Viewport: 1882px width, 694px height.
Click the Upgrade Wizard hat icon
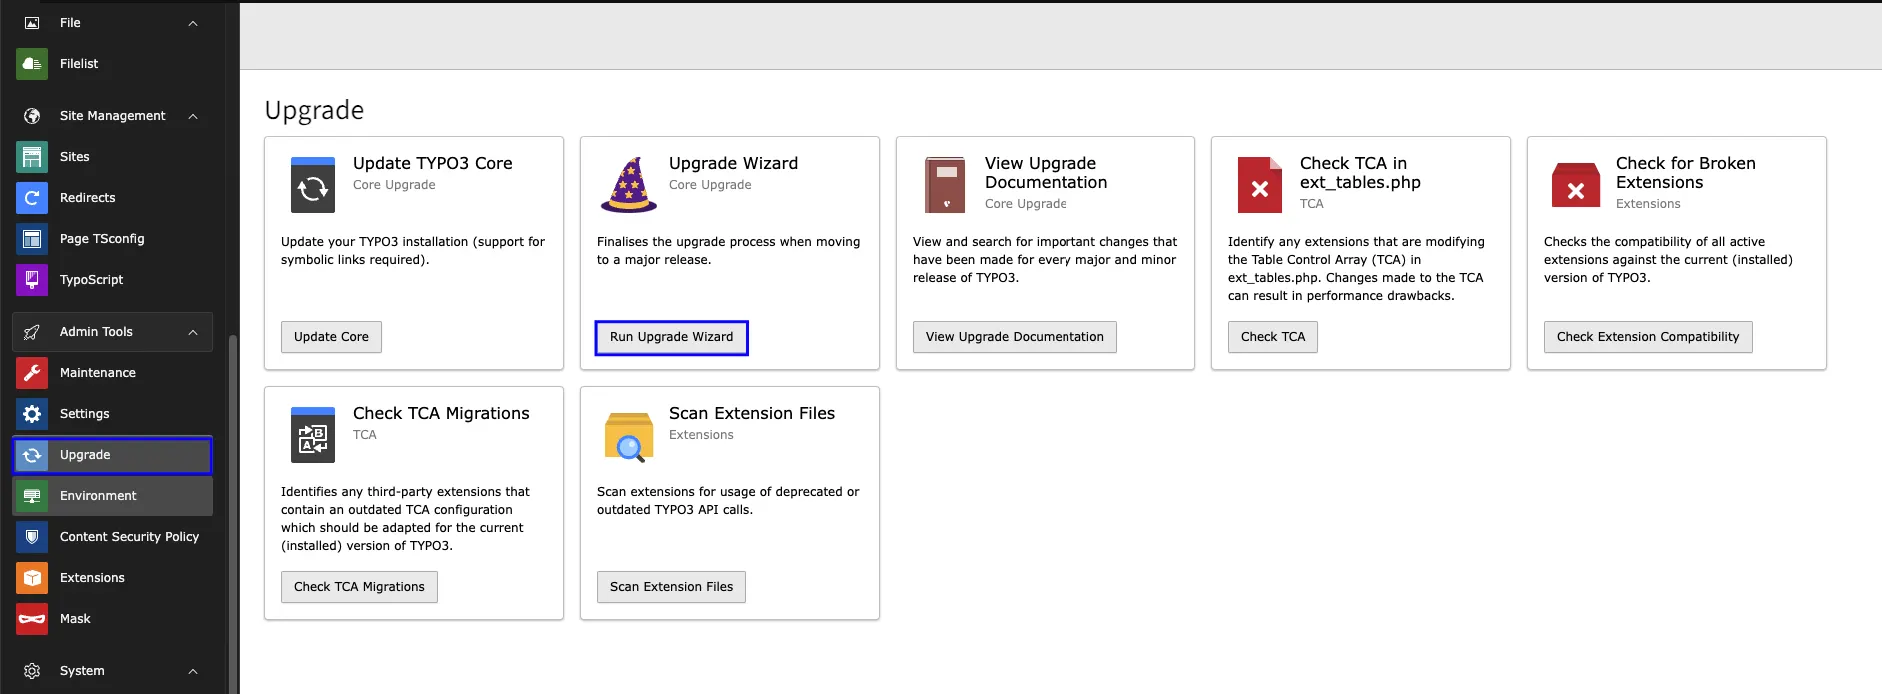(x=629, y=185)
